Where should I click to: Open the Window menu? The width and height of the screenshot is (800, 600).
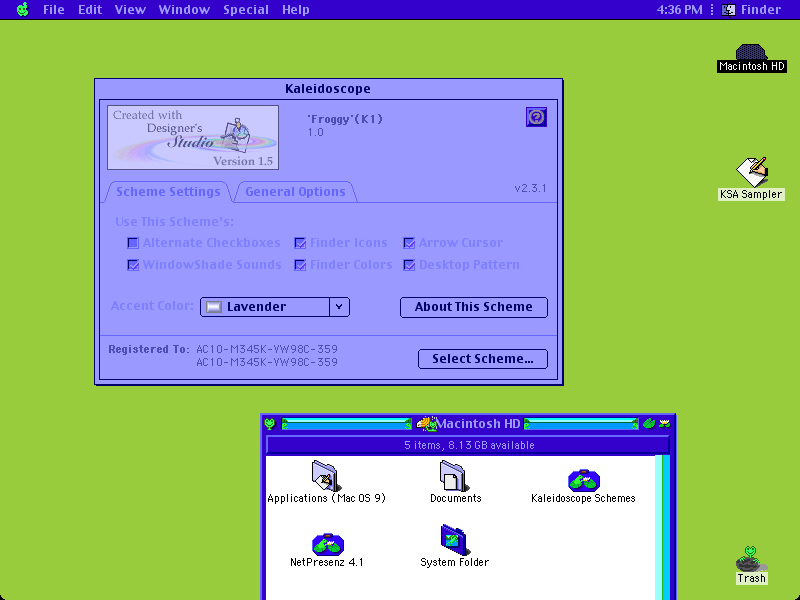(184, 9)
